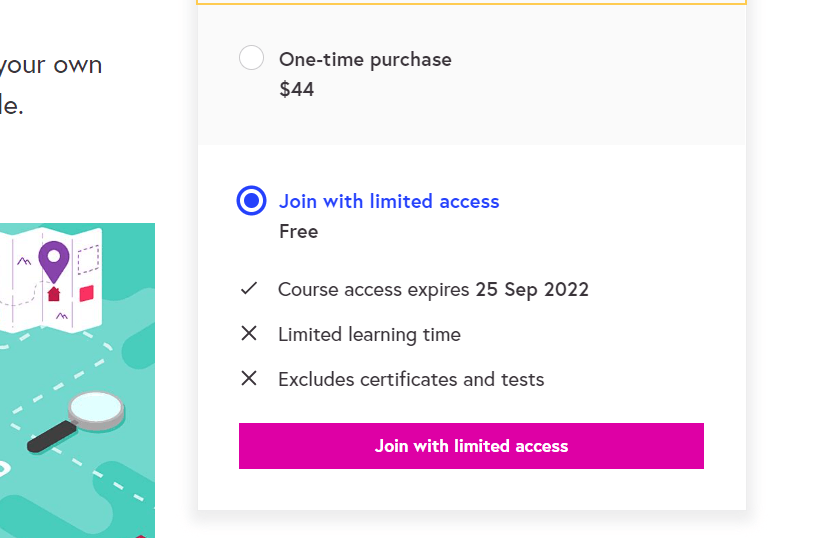This screenshot has width=832, height=538.
Task: Click the 25 Sep 2022 expiry date
Action: 532,290
